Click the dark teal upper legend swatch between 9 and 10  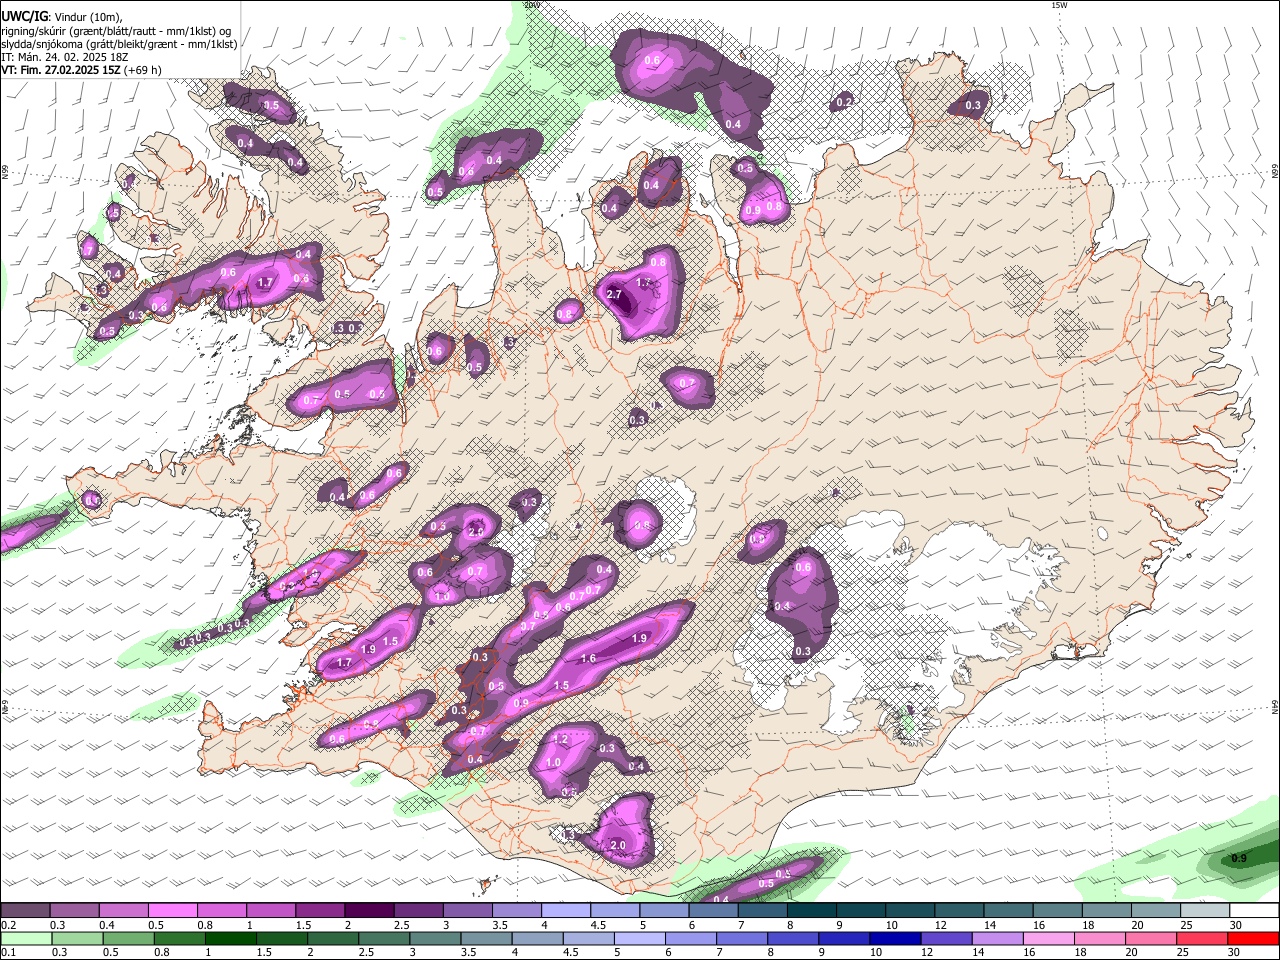(859, 910)
